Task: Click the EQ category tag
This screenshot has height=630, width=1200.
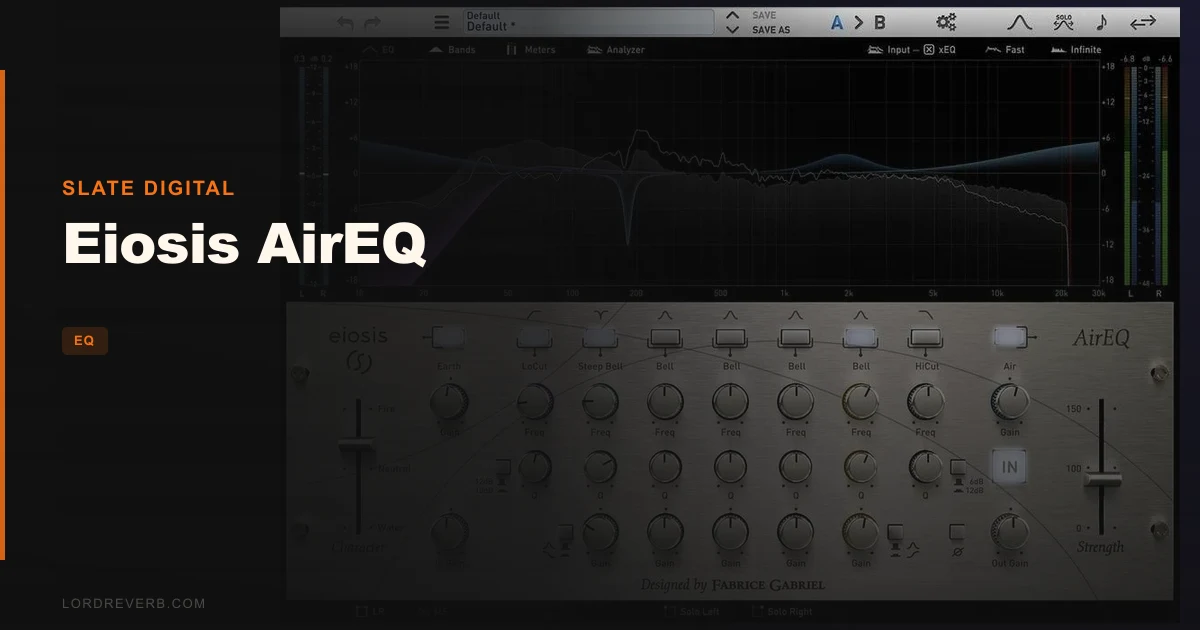Action: tap(84, 341)
